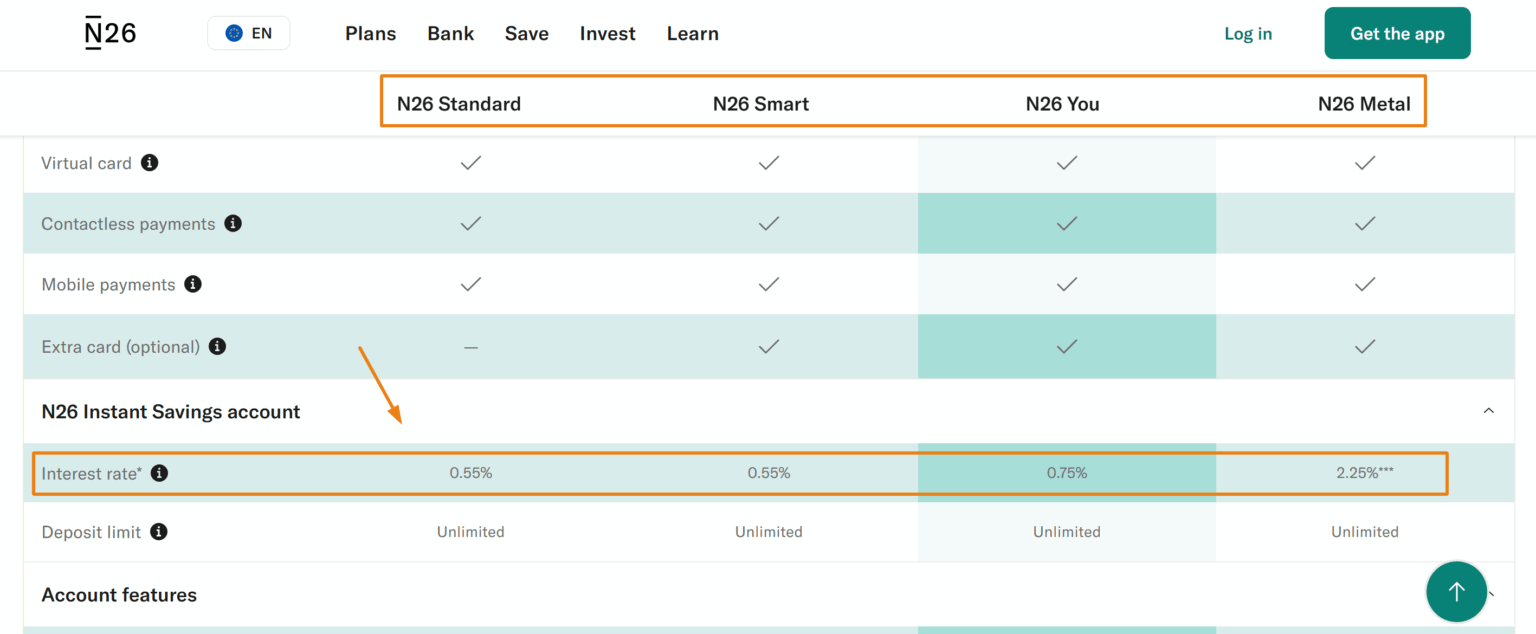Expand the Account features section
This screenshot has height=634, width=1536.
click(x=1489, y=595)
